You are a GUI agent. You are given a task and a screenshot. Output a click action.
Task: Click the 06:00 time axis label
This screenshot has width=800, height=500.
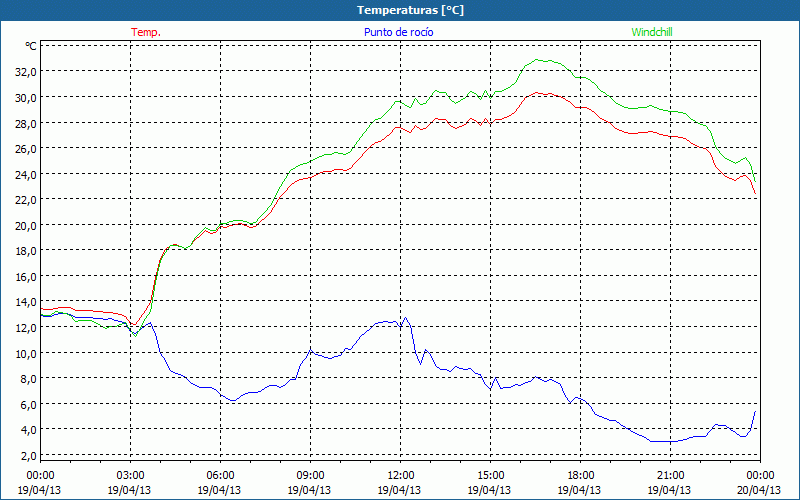220,475
